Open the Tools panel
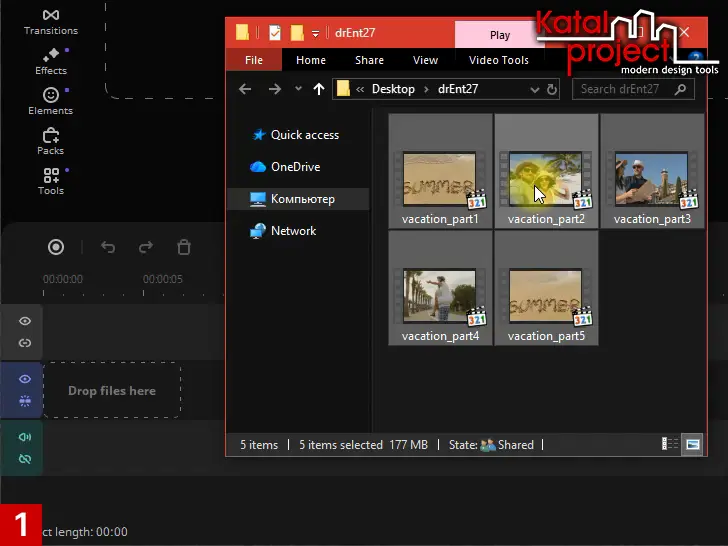Image resolution: width=728 pixels, height=546 pixels. [x=51, y=182]
